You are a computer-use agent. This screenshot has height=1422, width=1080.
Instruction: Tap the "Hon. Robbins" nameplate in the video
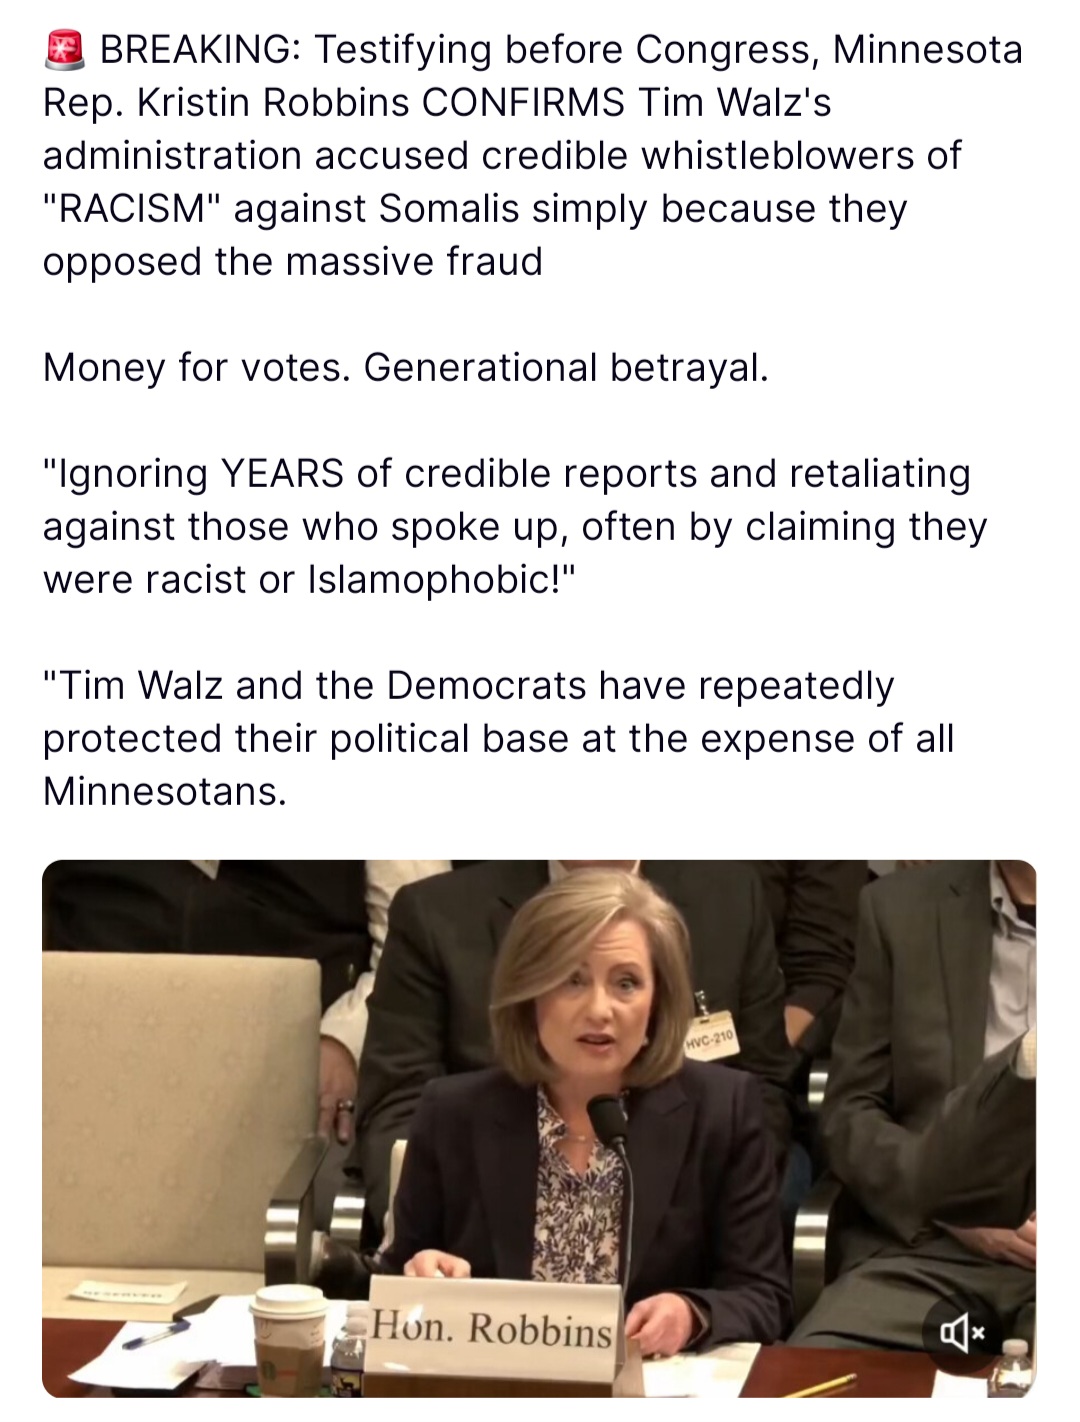coord(491,1328)
